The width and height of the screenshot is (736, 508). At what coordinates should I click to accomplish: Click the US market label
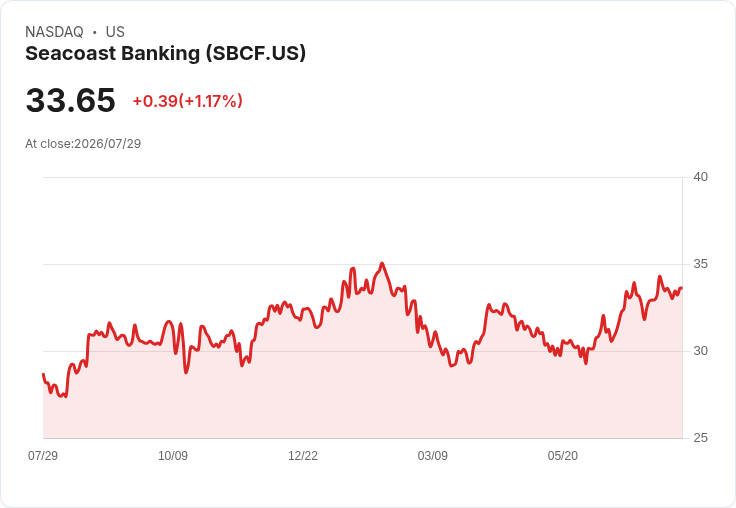[x=115, y=32]
